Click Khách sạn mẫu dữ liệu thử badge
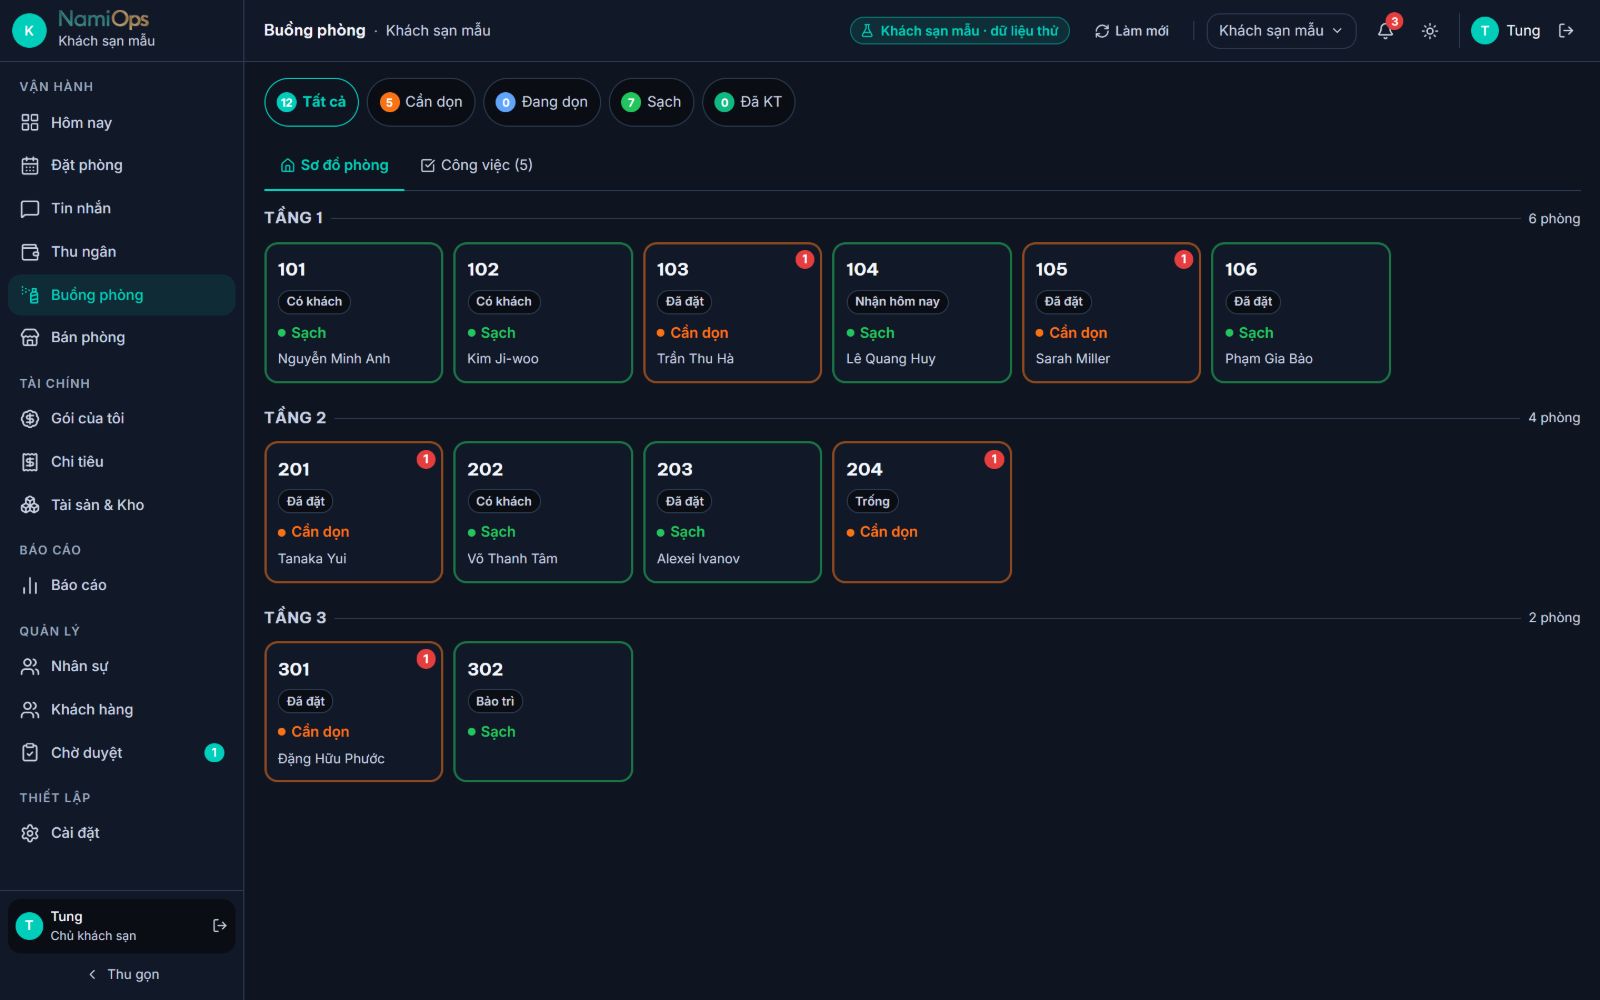Viewport: 1600px width, 1000px height. 960,31
